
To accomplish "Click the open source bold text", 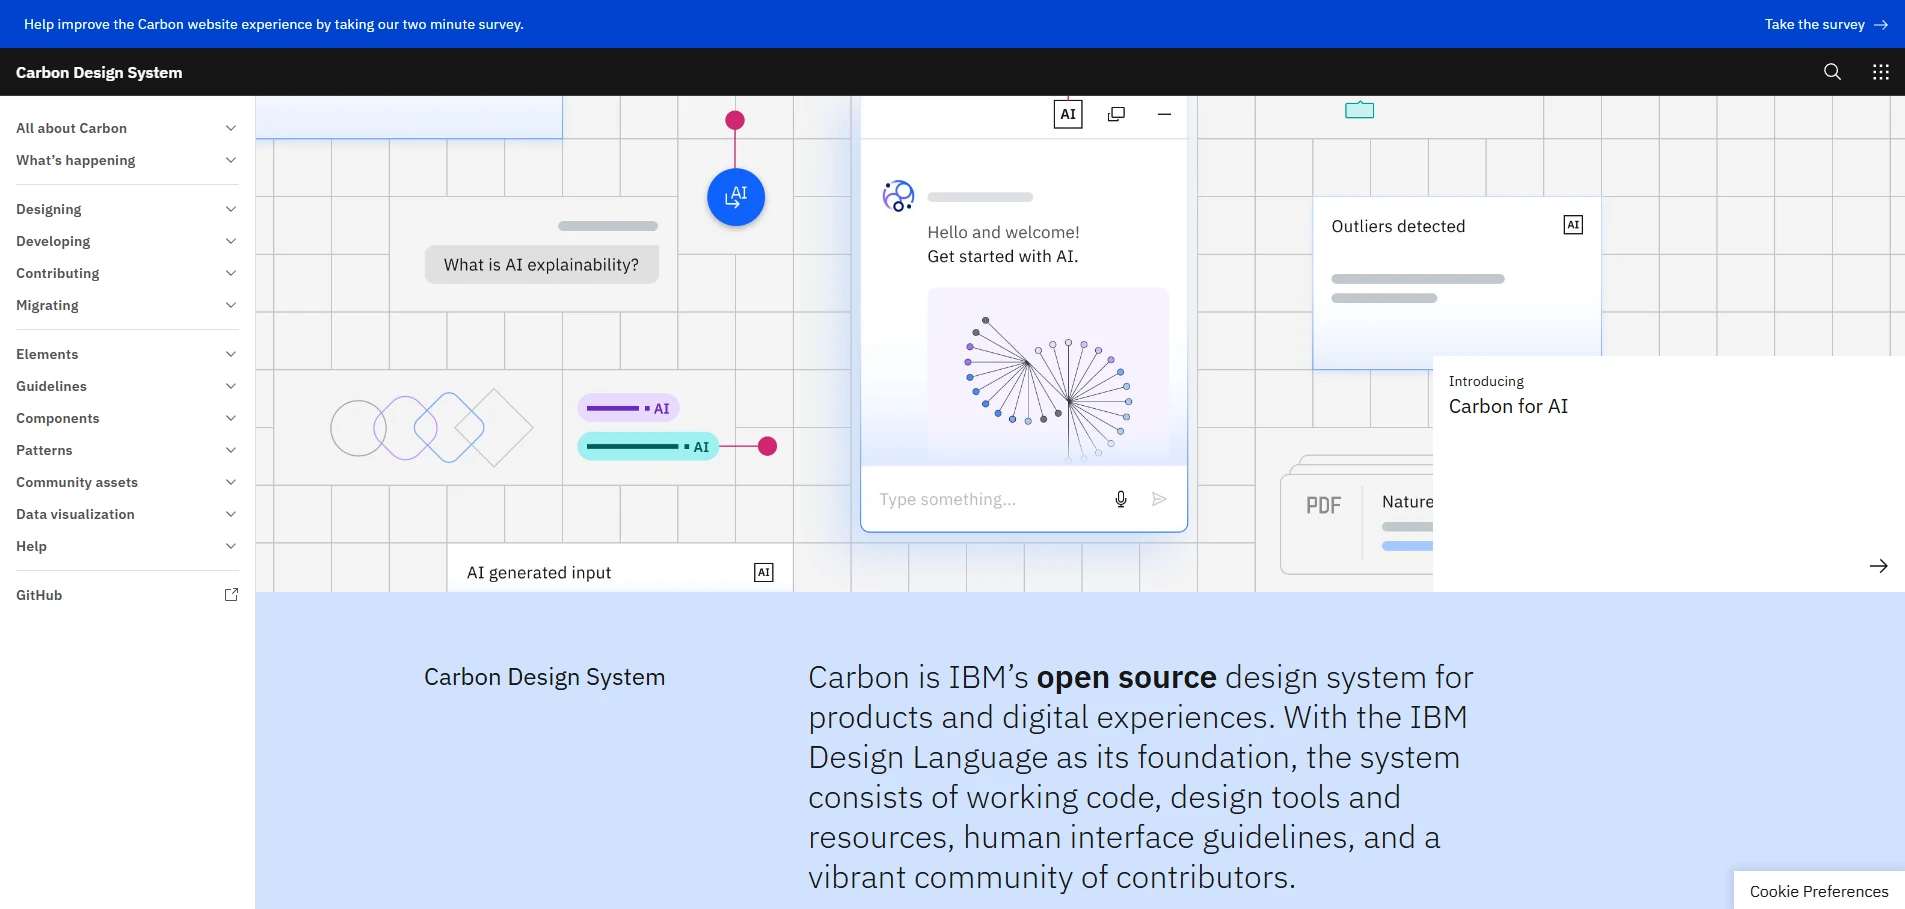I will tap(1126, 677).
